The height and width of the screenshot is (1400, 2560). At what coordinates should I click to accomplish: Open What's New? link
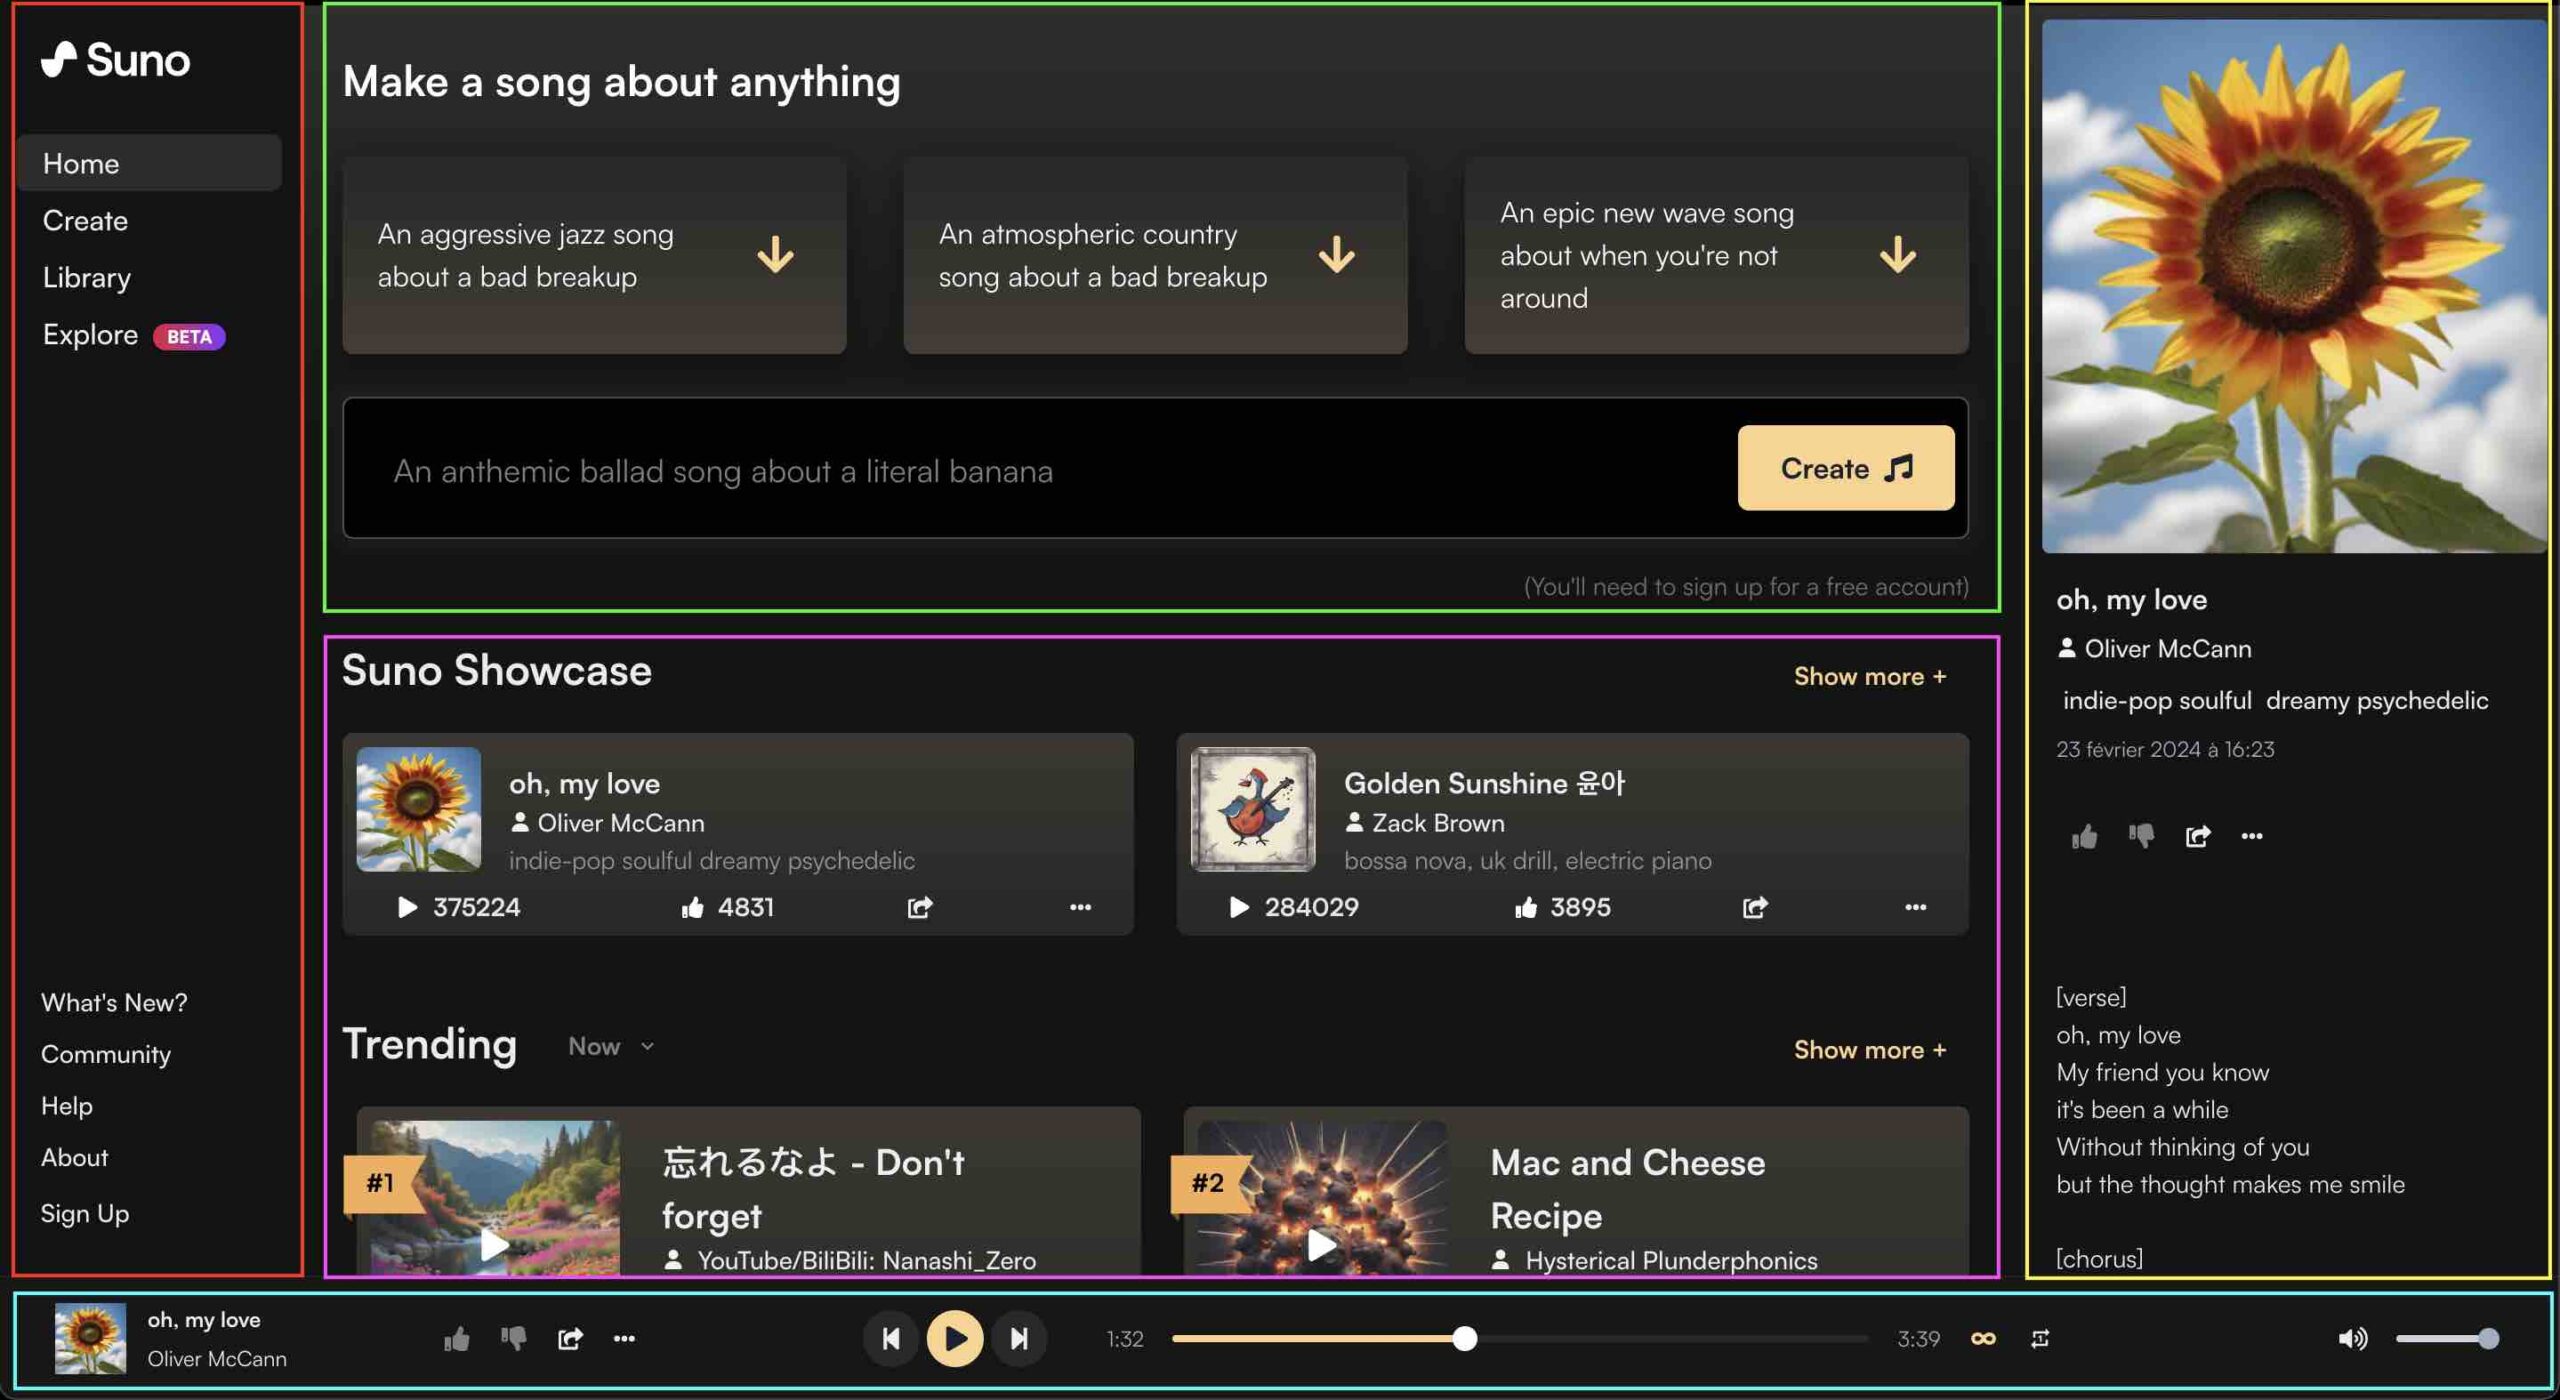(x=114, y=1002)
